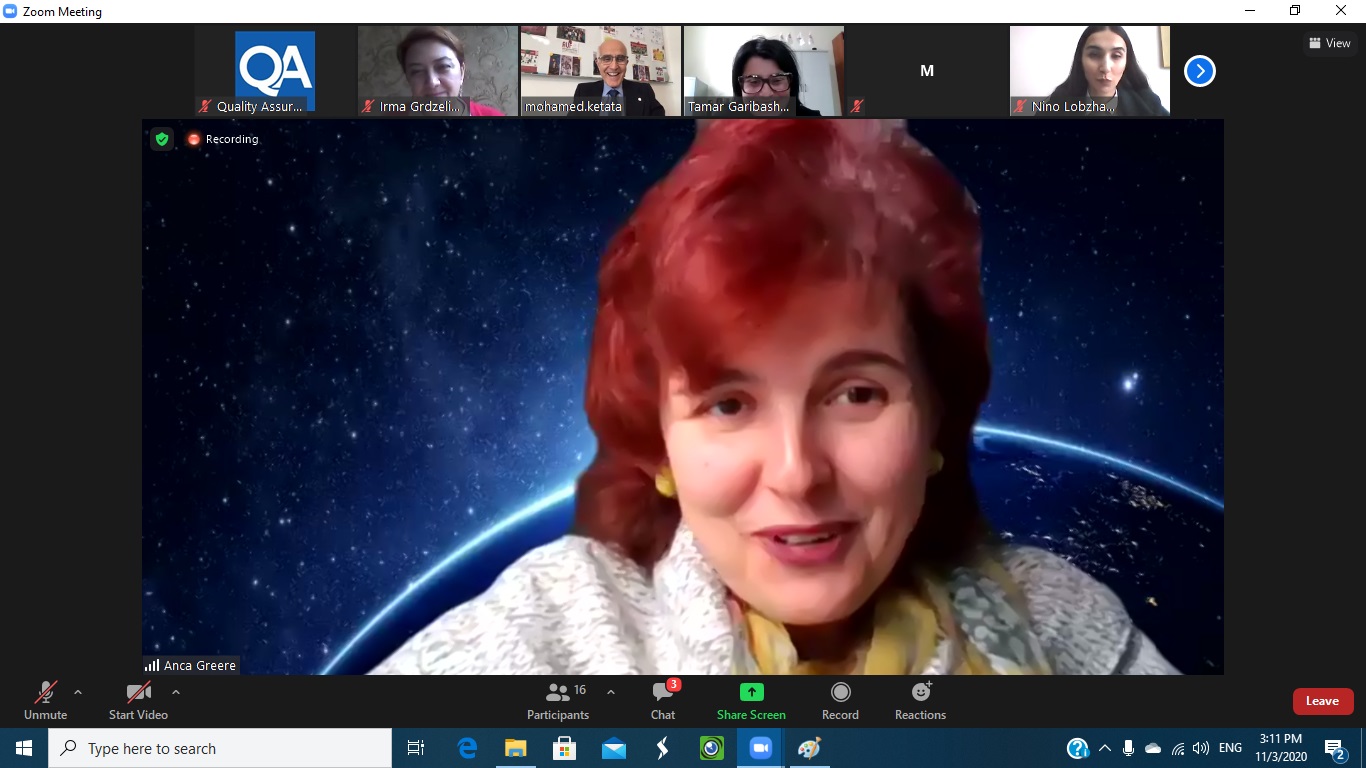Open the Windows Start menu
This screenshot has width=1366, height=768.
(x=24, y=748)
